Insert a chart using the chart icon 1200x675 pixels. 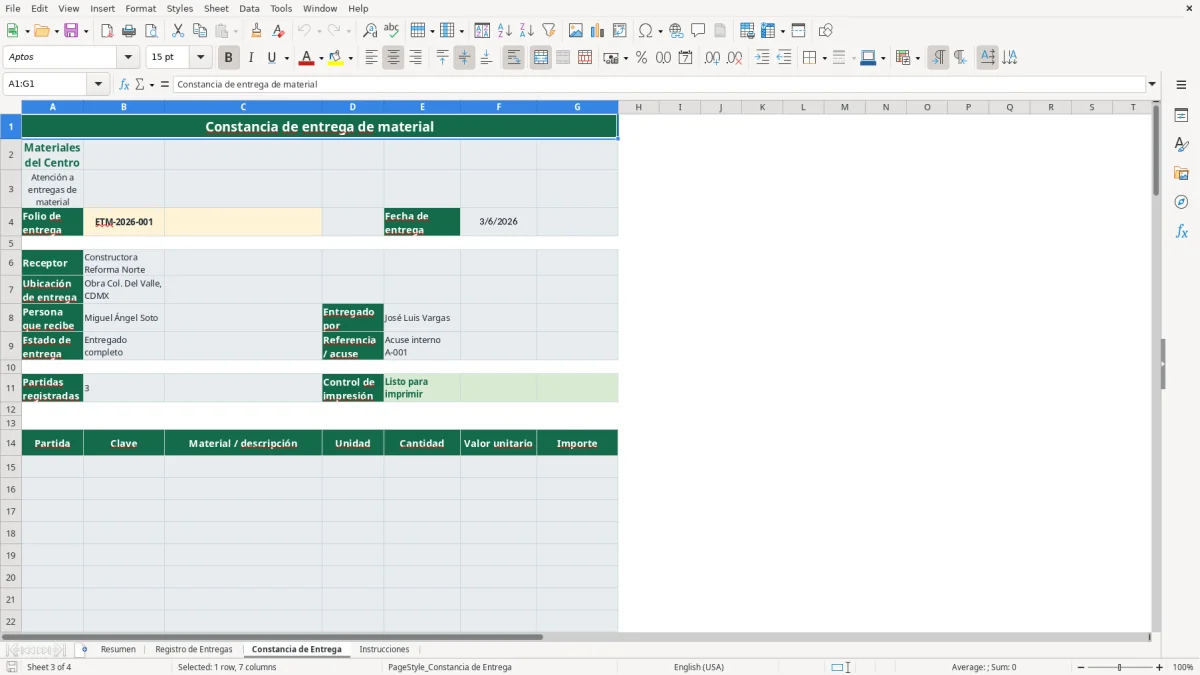598,31
